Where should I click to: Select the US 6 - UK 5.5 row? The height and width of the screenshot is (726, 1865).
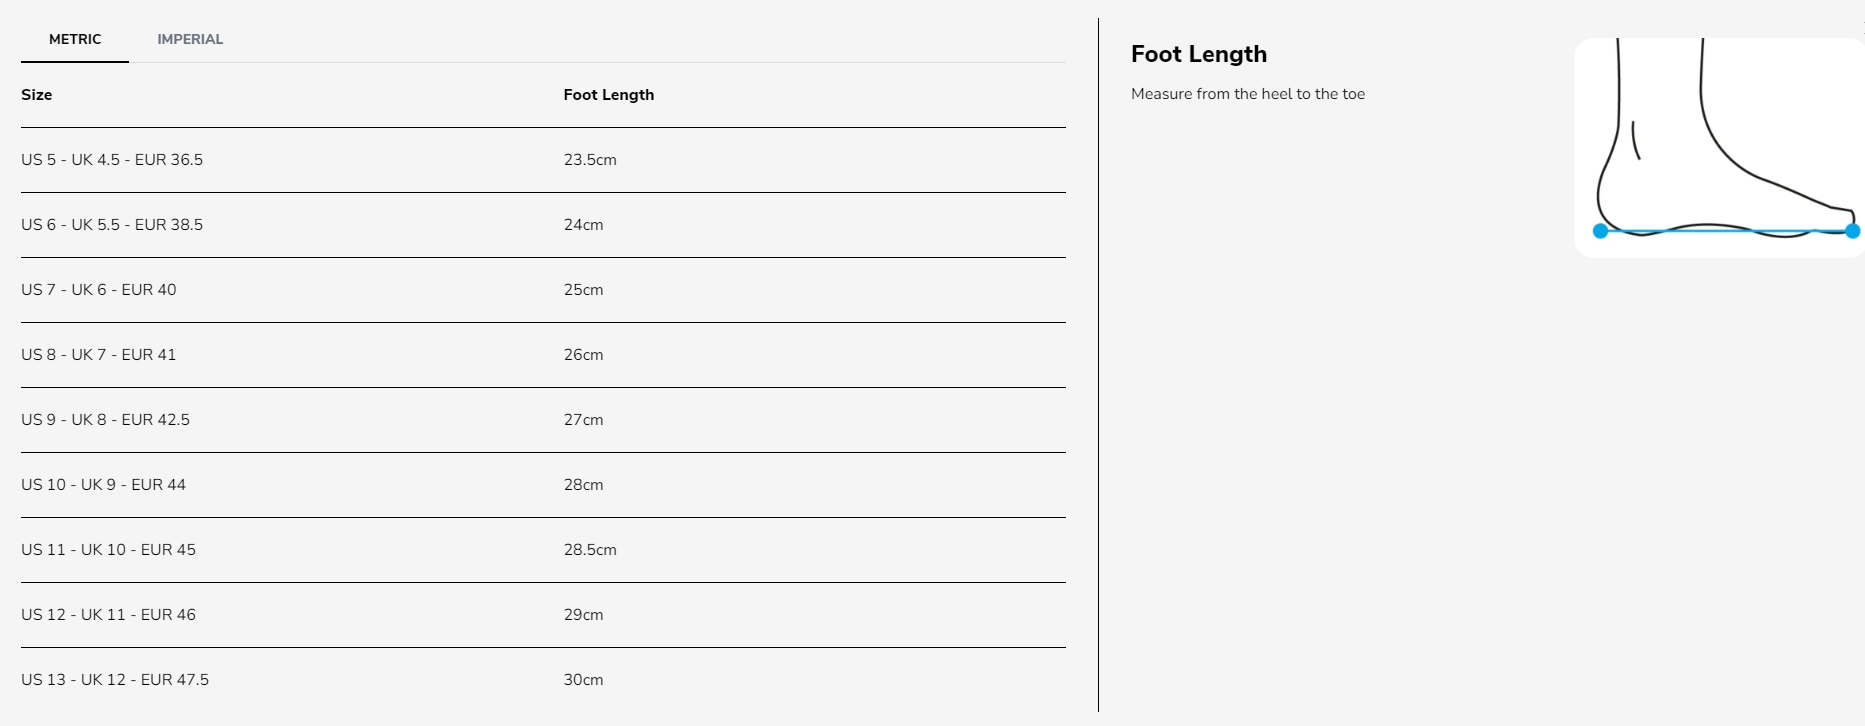pyautogui.click(x=112, y=225)
